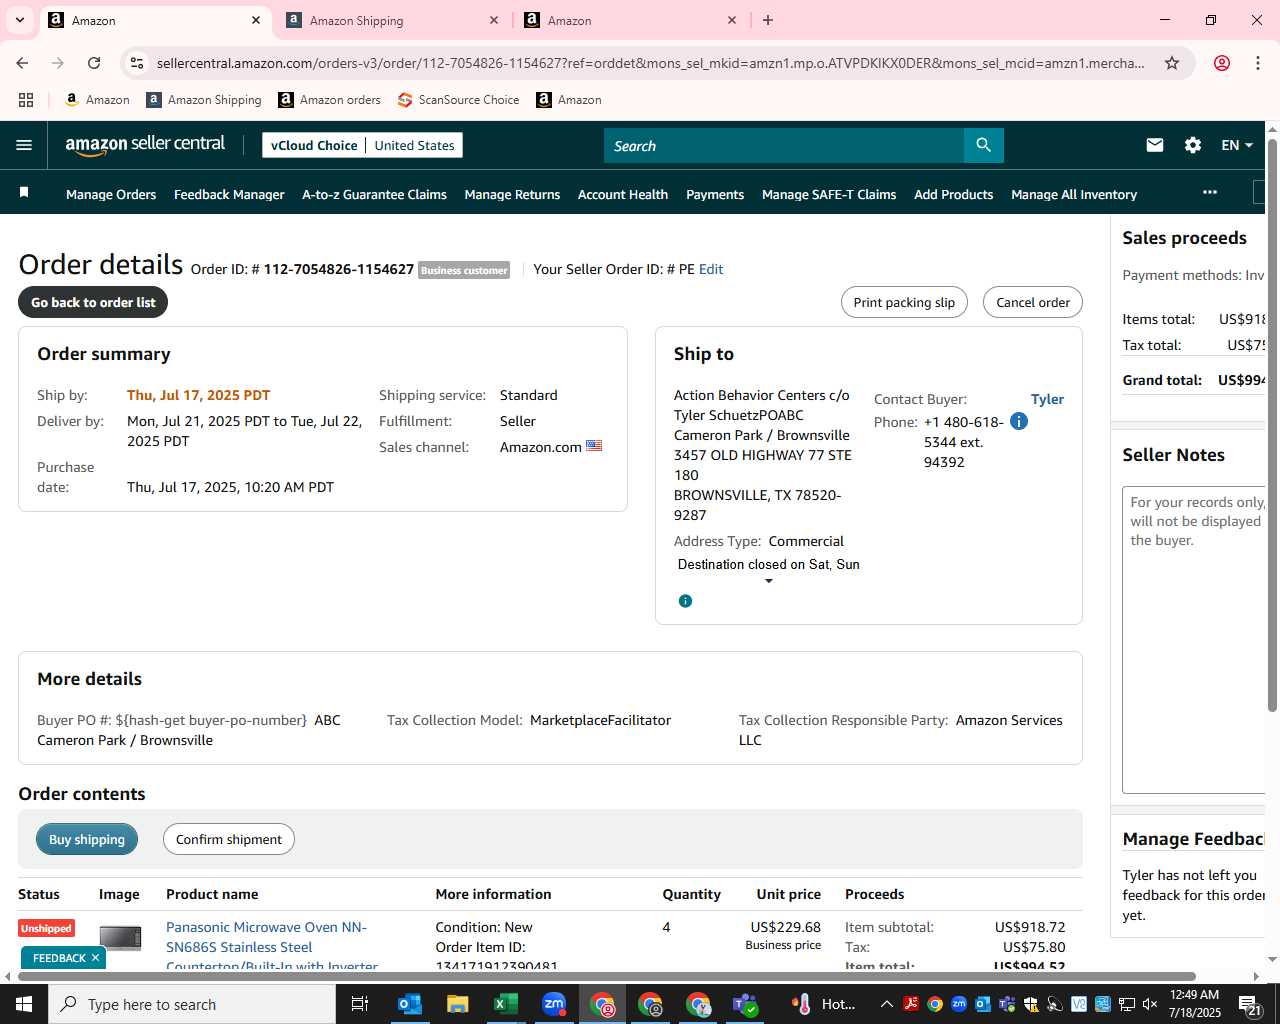Open the EN language dropdown
This screenshot has width=1280, height=1024.
(x=1237, y=145)
